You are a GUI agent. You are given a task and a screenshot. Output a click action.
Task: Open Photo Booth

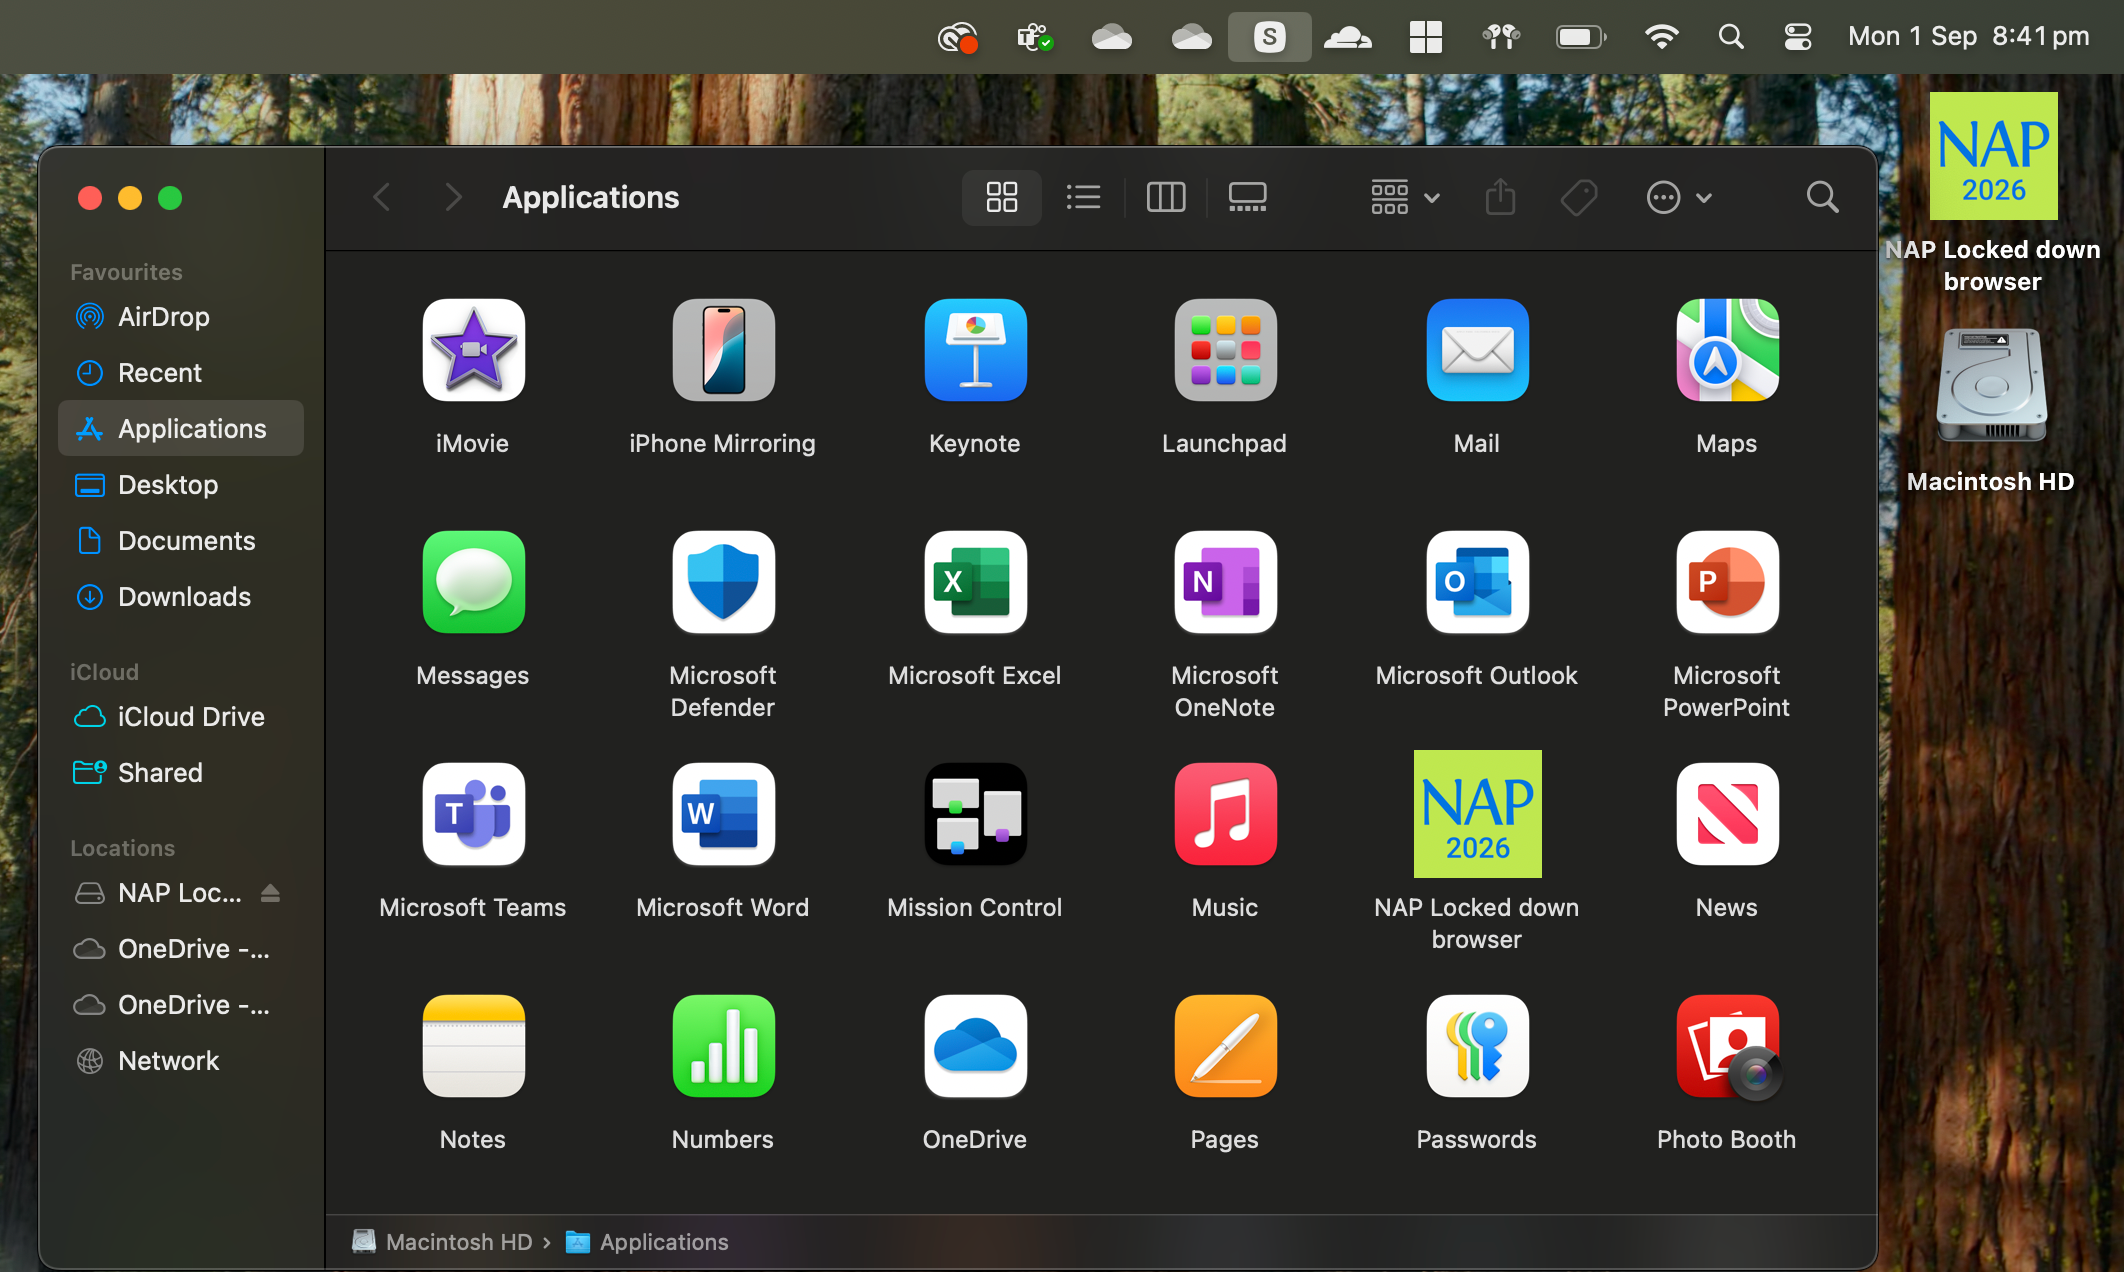pyautogui.click(x=1726, y=1046)
